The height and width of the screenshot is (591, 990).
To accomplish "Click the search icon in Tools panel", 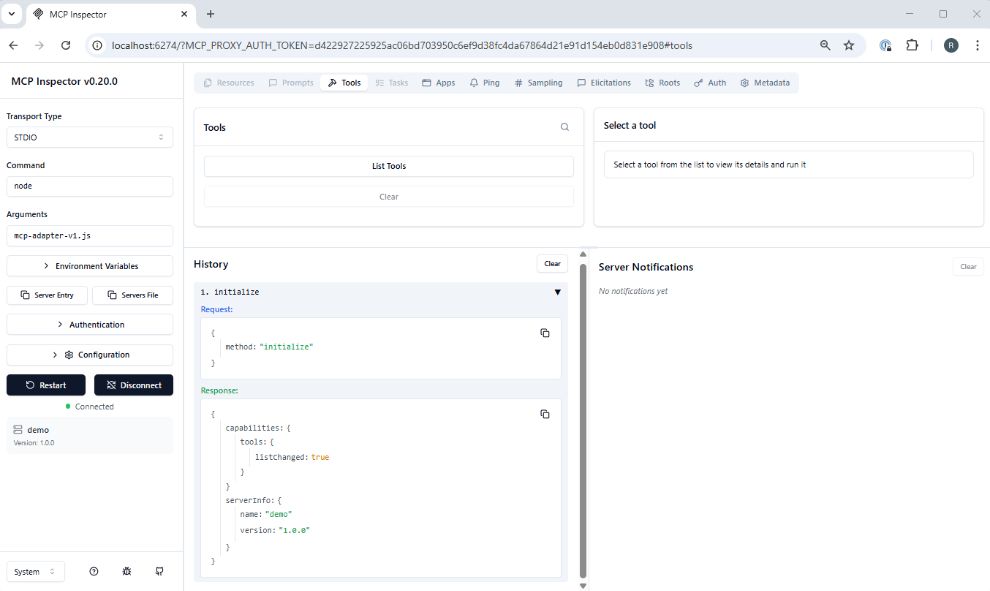I will click(x=564, y=127).
